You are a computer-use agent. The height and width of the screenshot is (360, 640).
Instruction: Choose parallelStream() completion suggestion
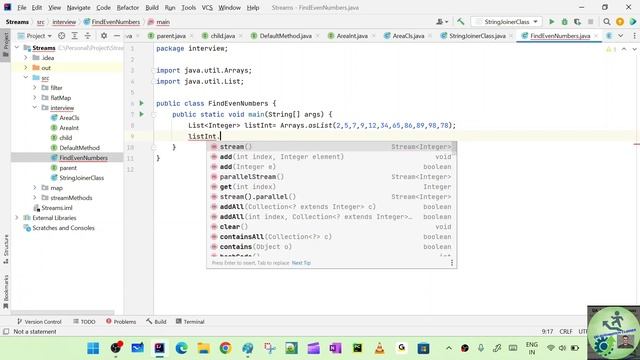pos(331,177)
